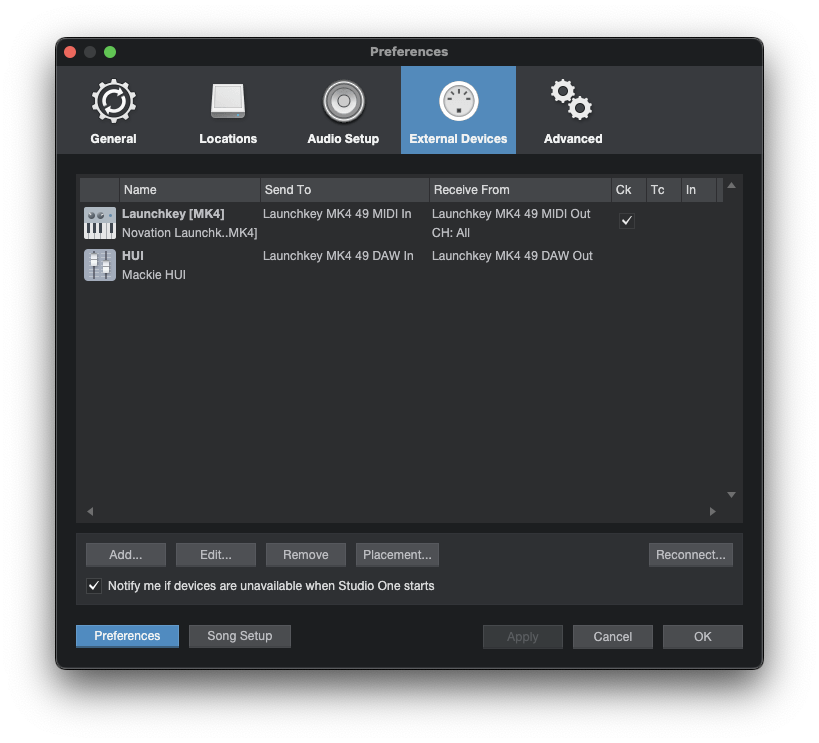
Task: Click the Send To column header
Action: point(345,190)
